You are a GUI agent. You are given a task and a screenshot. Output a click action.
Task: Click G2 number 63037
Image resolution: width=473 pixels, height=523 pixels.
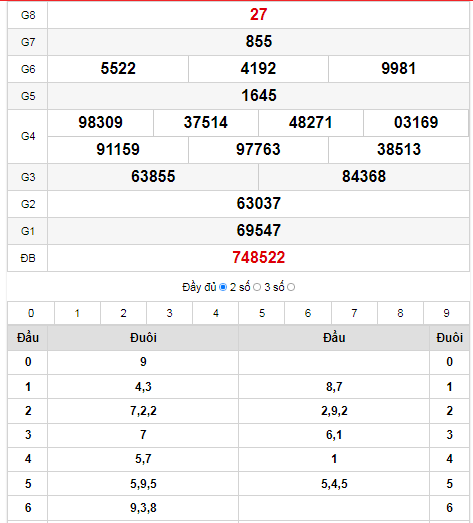pyautogui.click(x=259, y=203)
